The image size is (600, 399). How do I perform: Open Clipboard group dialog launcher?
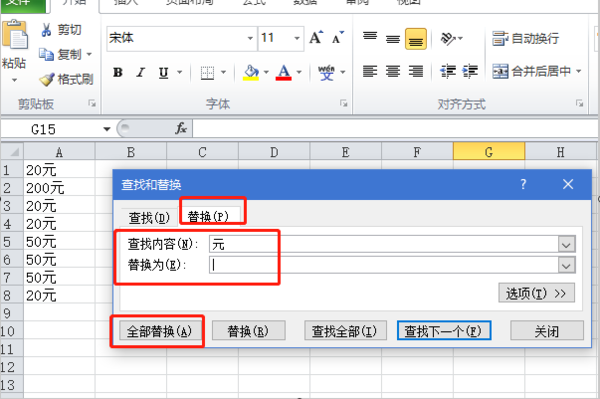92,103
